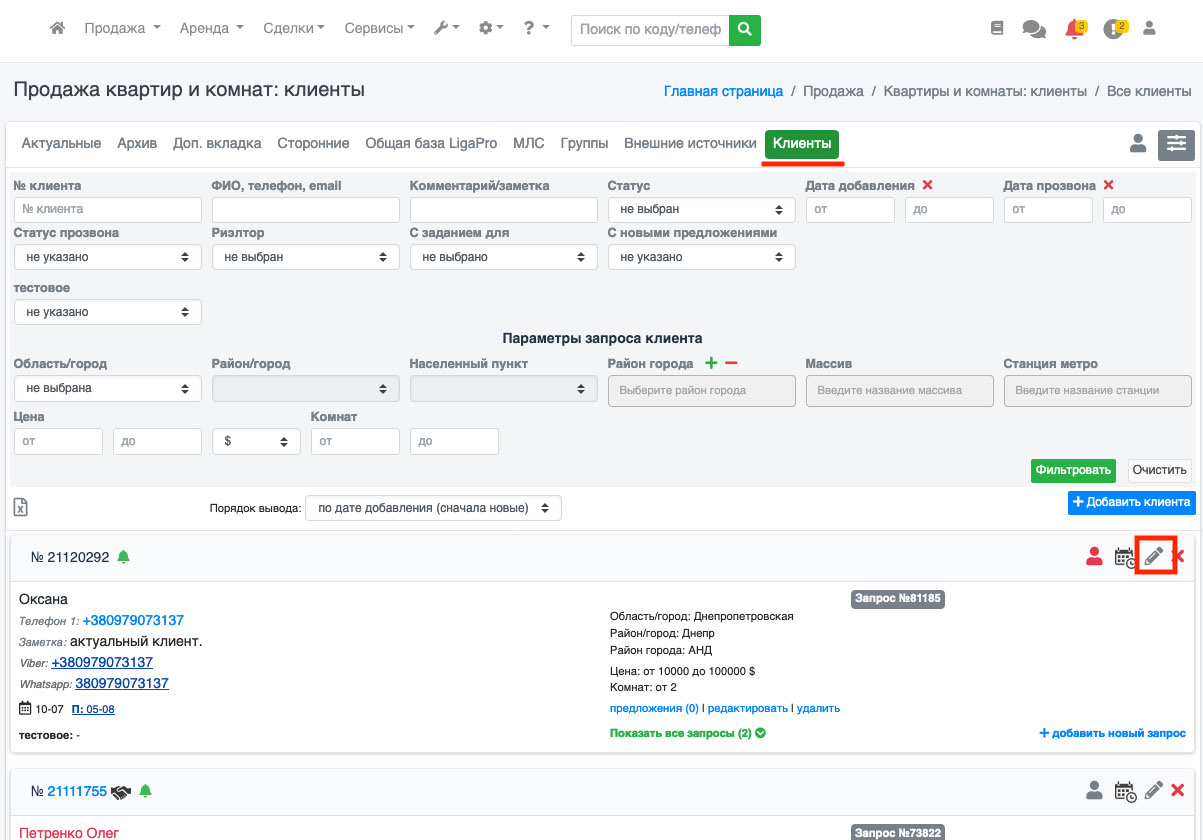
Task: Click the Фильтровать button
Action: click(x=1073, y=470)
